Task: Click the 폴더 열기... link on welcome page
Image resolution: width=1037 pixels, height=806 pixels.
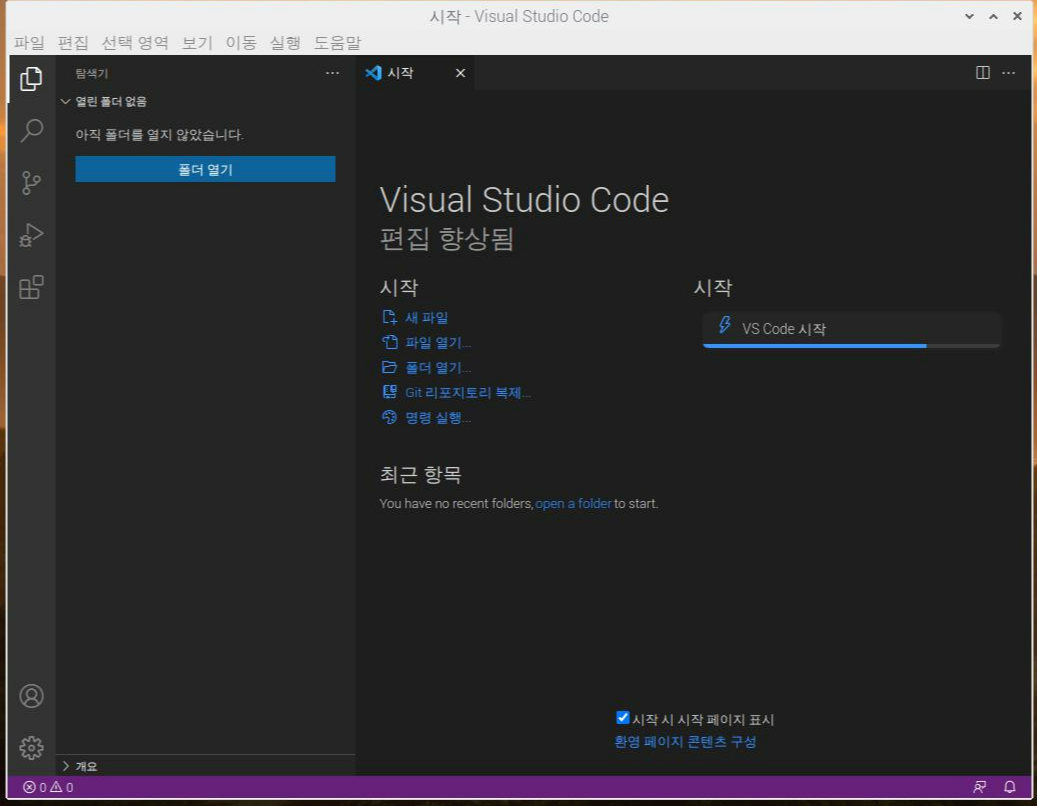Action: 438,368
